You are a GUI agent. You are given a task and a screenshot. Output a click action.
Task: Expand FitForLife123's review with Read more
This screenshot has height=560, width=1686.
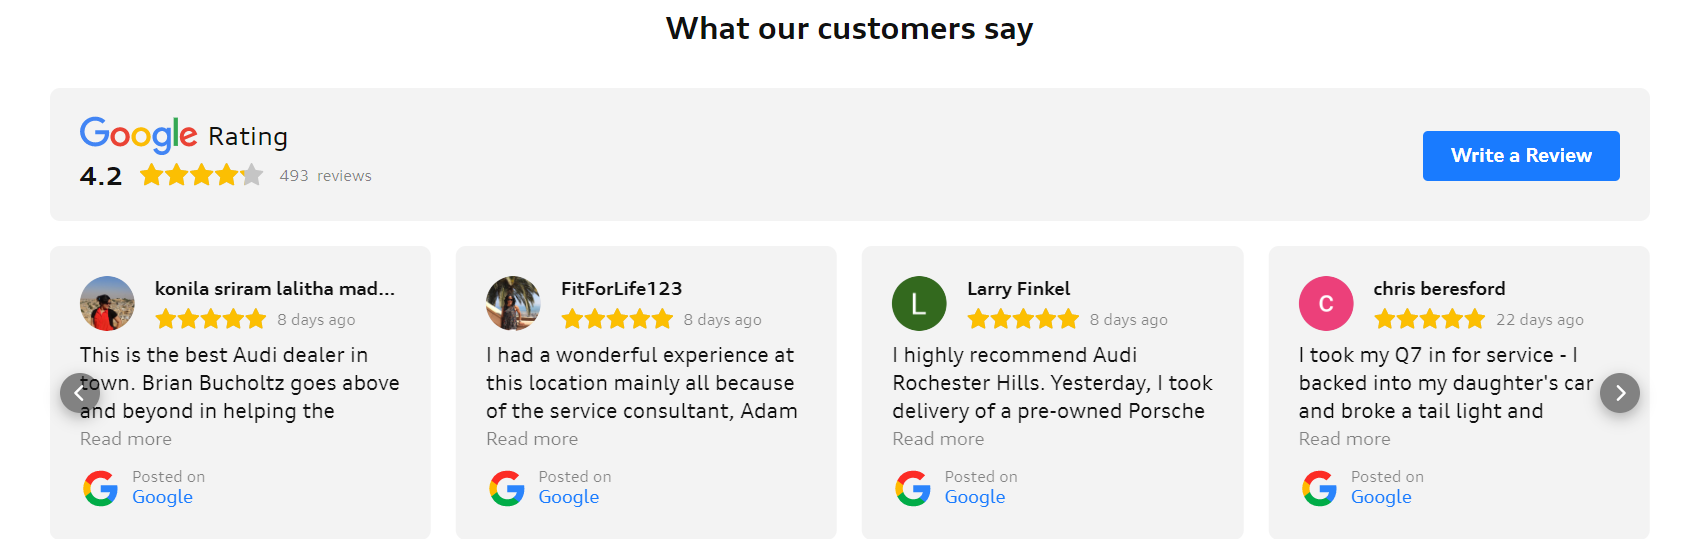(532, 439)
